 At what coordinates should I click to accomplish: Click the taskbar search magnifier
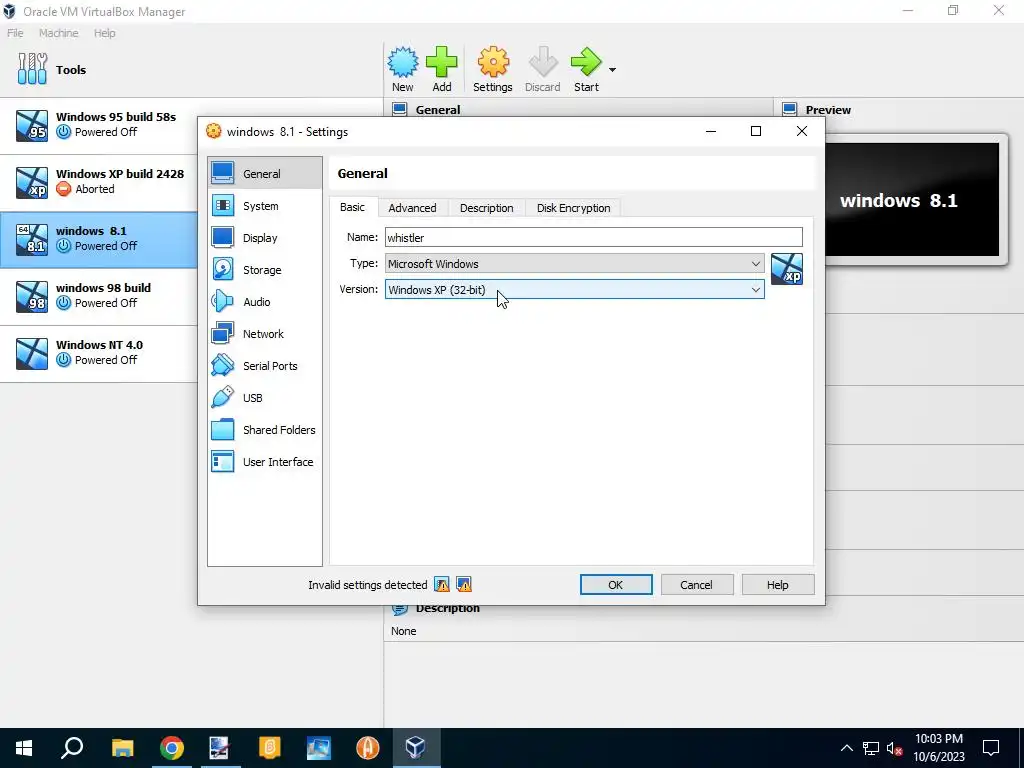(x=72, y=748)
